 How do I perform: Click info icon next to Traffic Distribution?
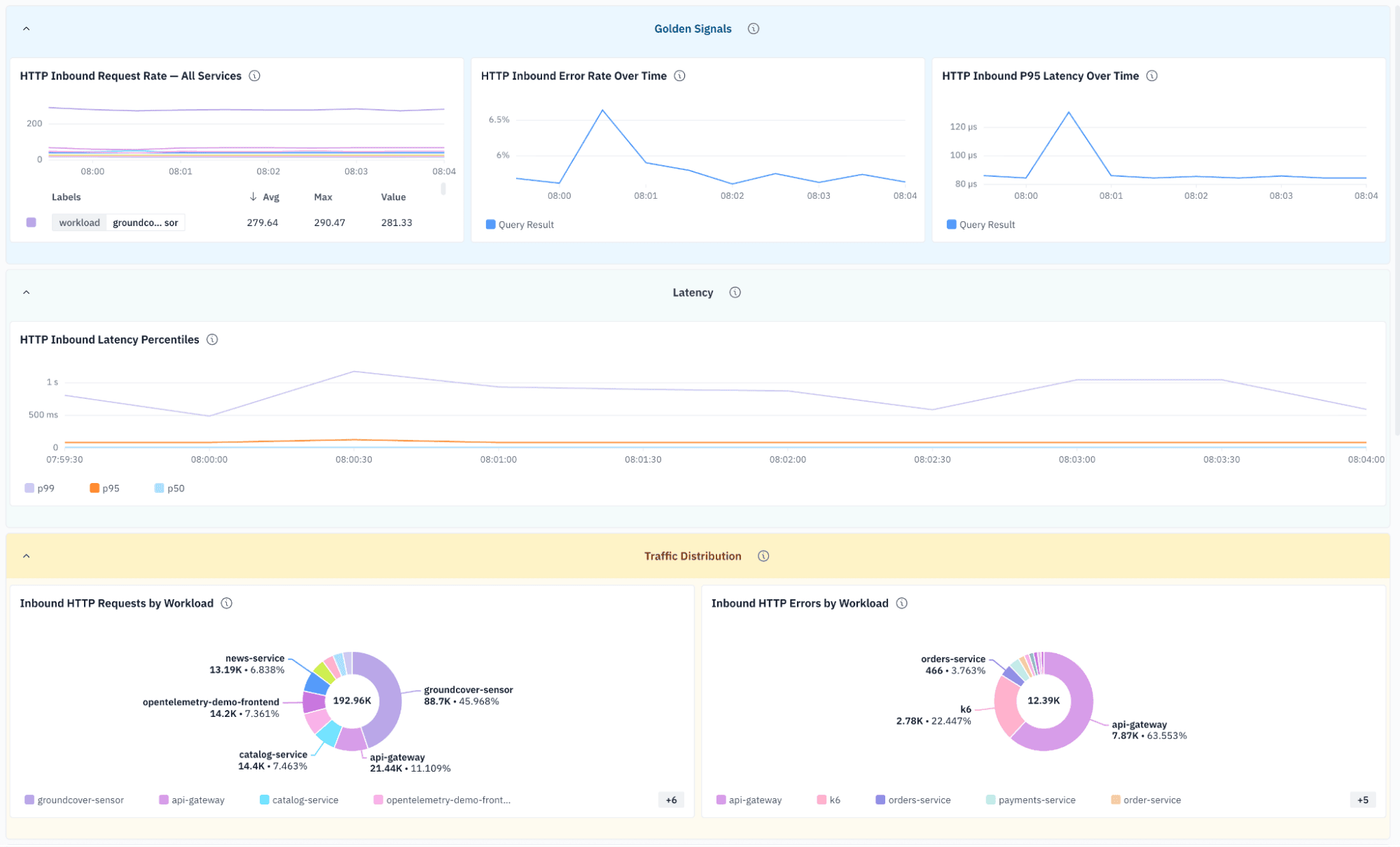coord(763,556)
